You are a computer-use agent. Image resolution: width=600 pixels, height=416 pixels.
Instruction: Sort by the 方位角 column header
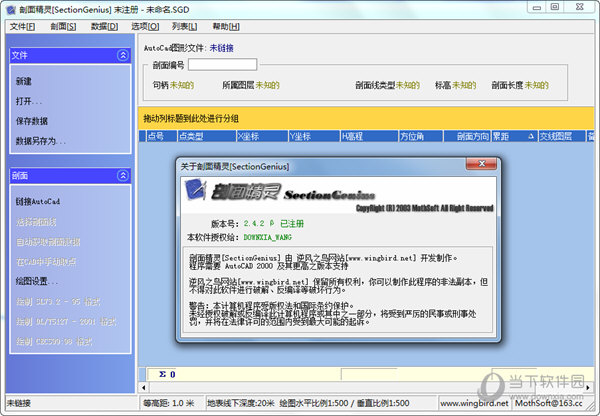[x=421, y=136]
